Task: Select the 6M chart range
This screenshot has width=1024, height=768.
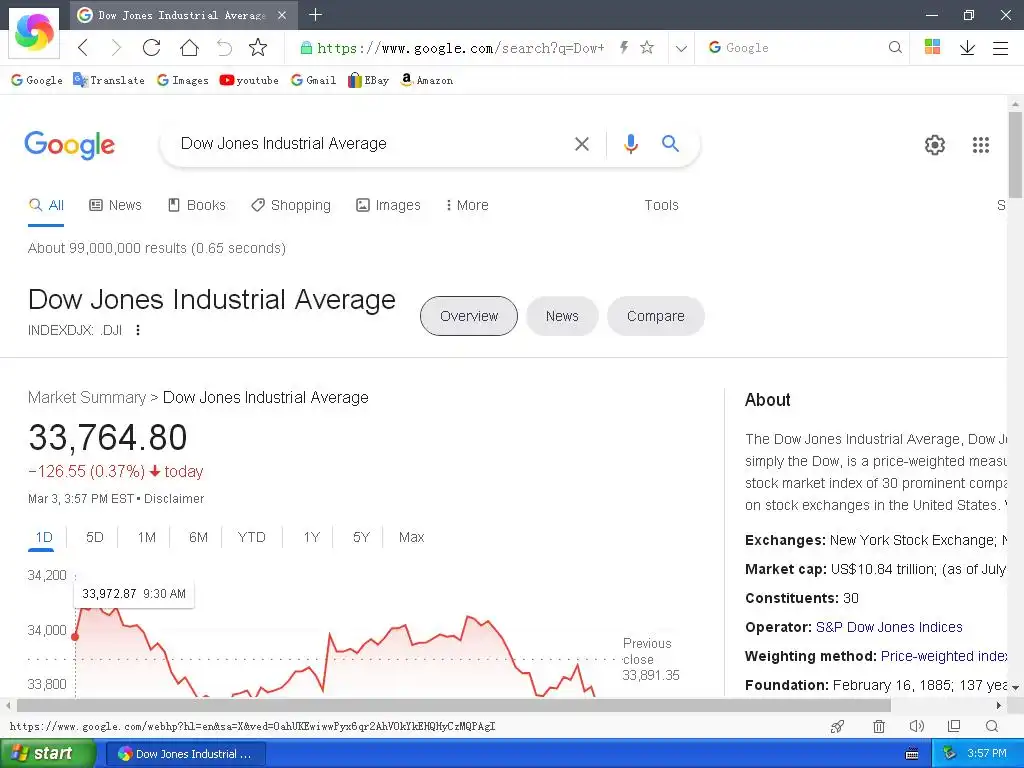Action: [198, 537]
